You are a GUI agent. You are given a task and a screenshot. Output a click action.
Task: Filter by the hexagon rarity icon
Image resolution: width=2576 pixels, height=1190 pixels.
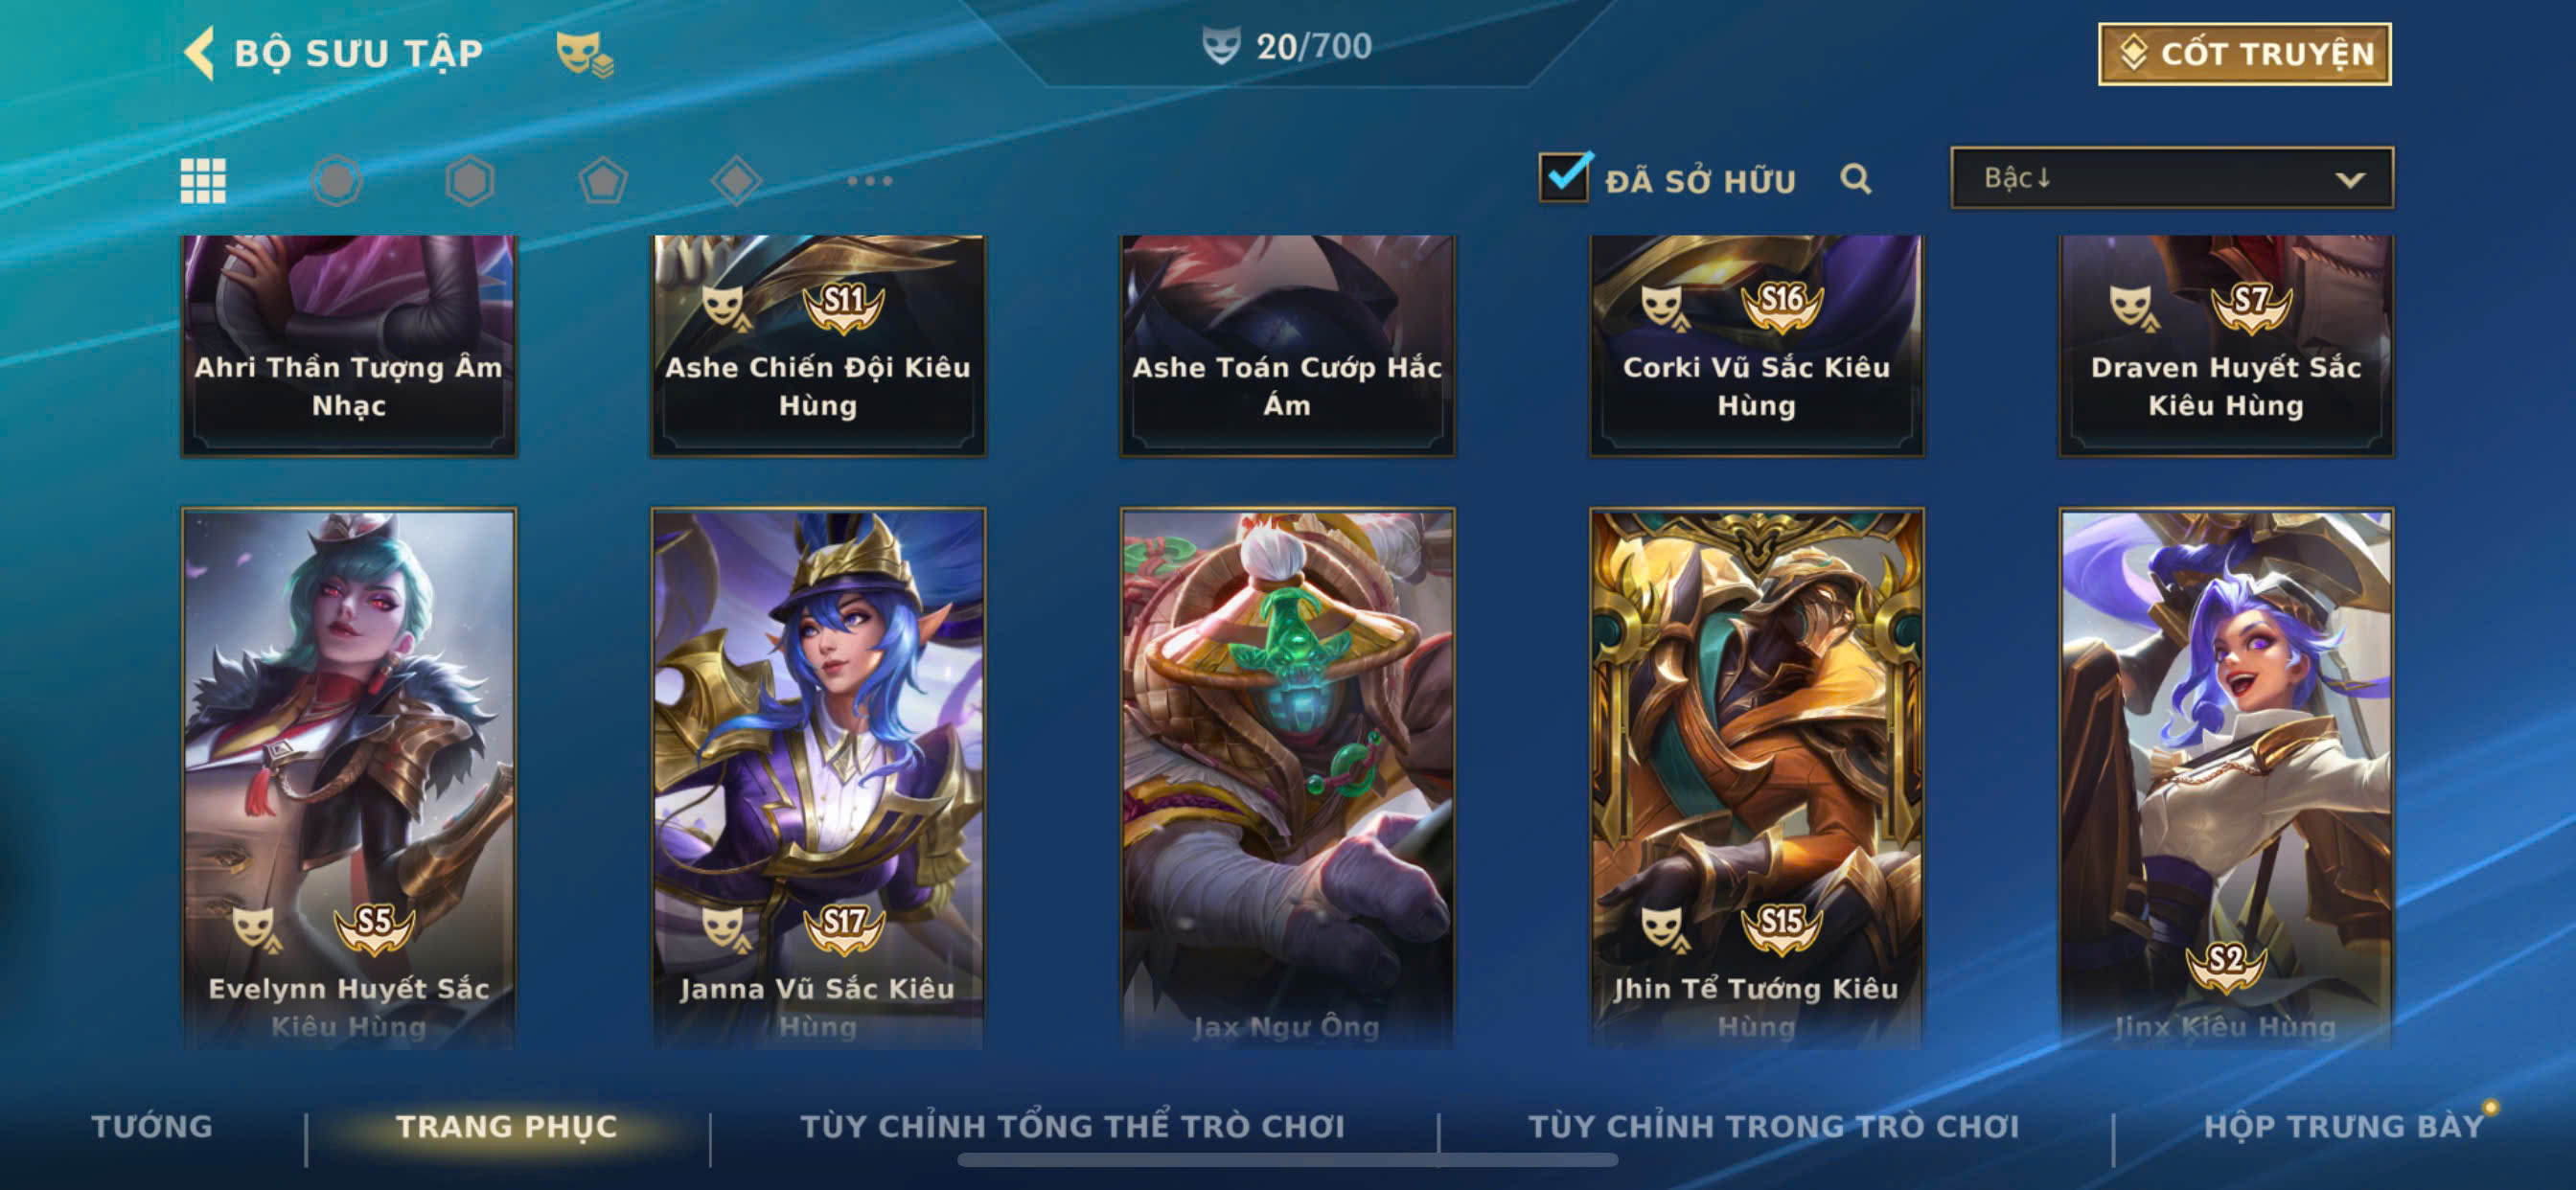[470, 181]
